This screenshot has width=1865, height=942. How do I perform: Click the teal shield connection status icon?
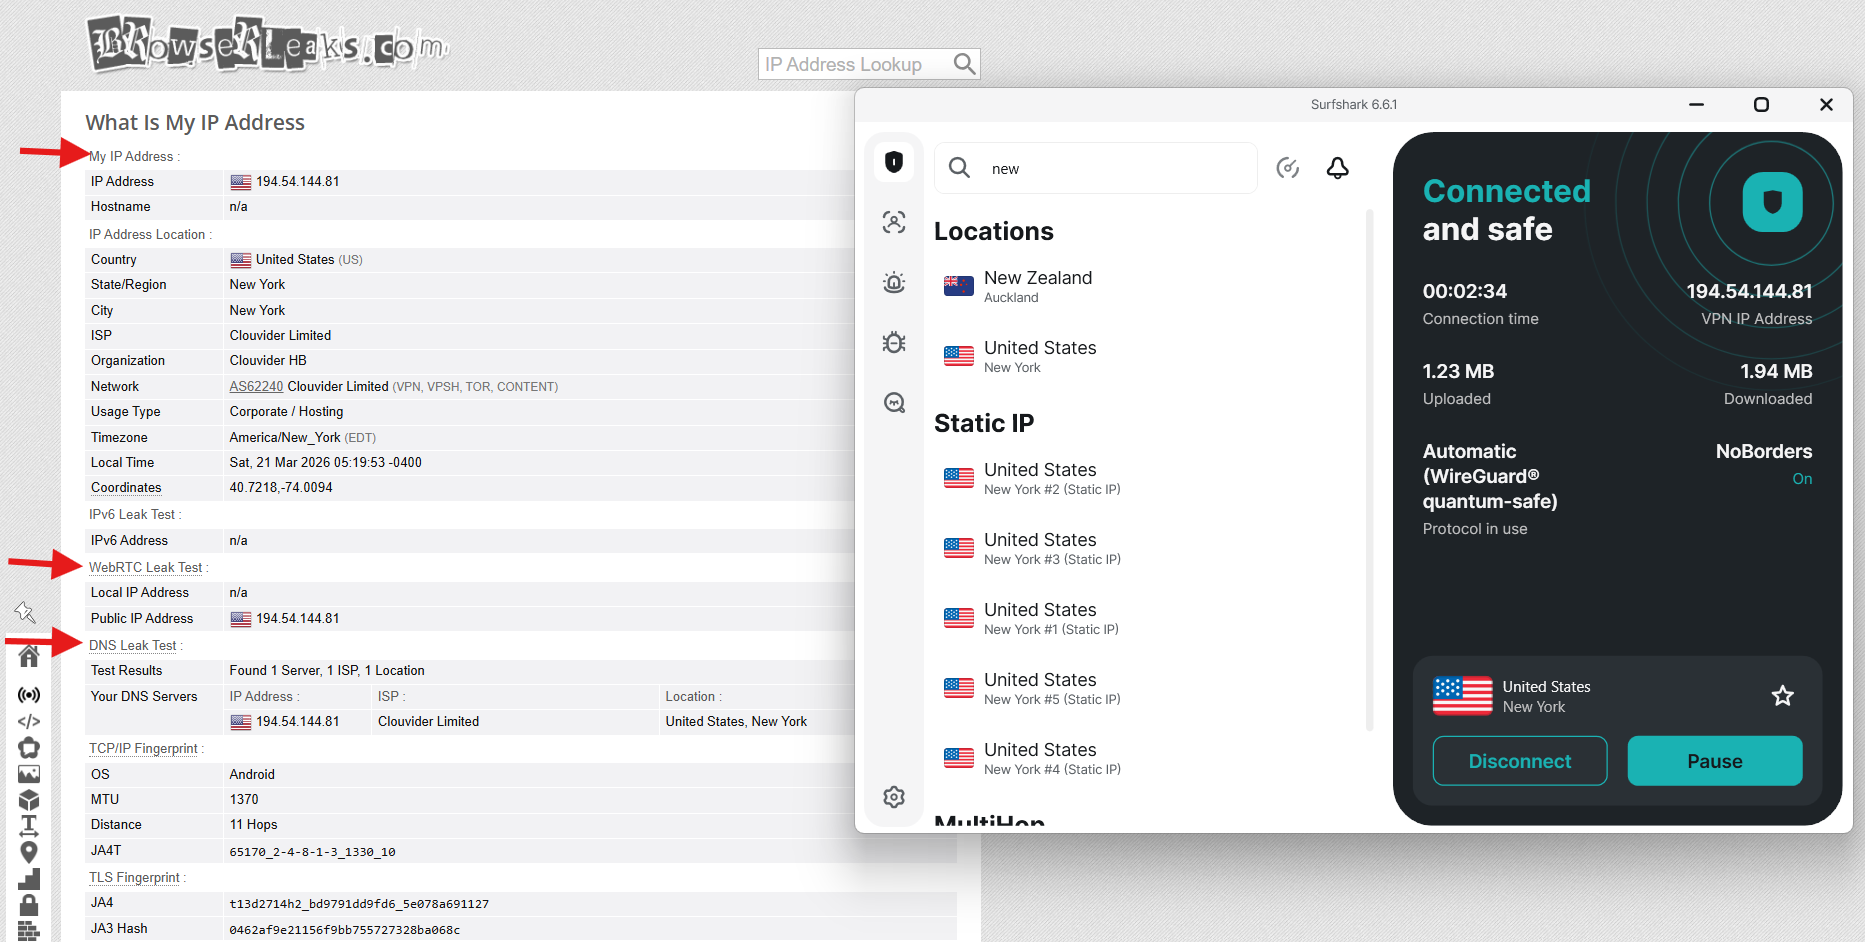[1772, 202]
